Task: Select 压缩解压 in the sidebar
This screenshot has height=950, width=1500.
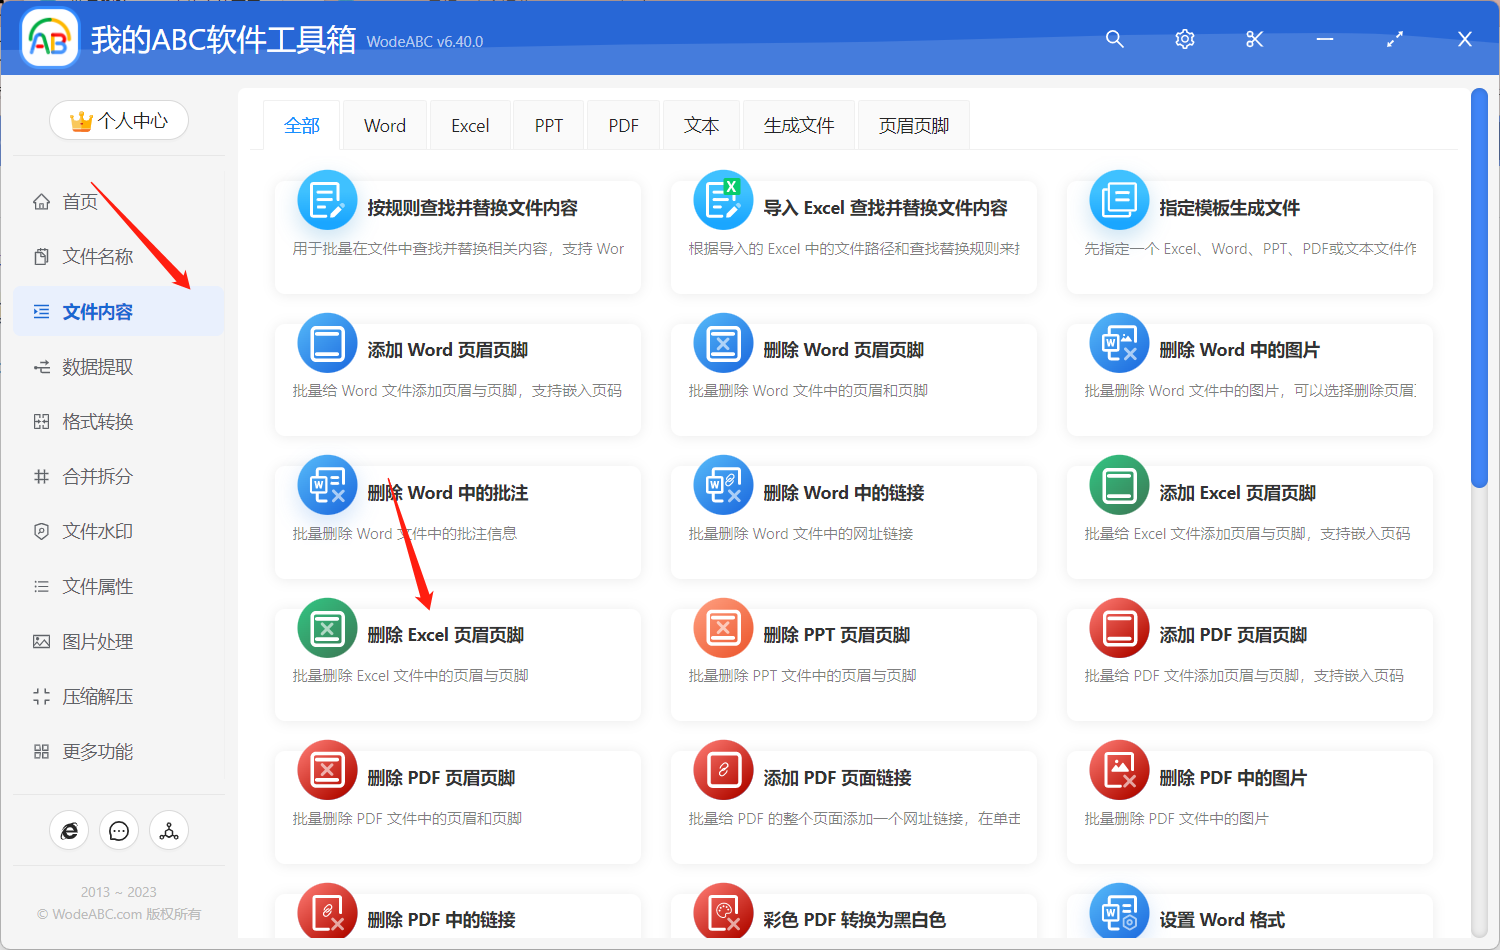Action: (x=95, y=696)
